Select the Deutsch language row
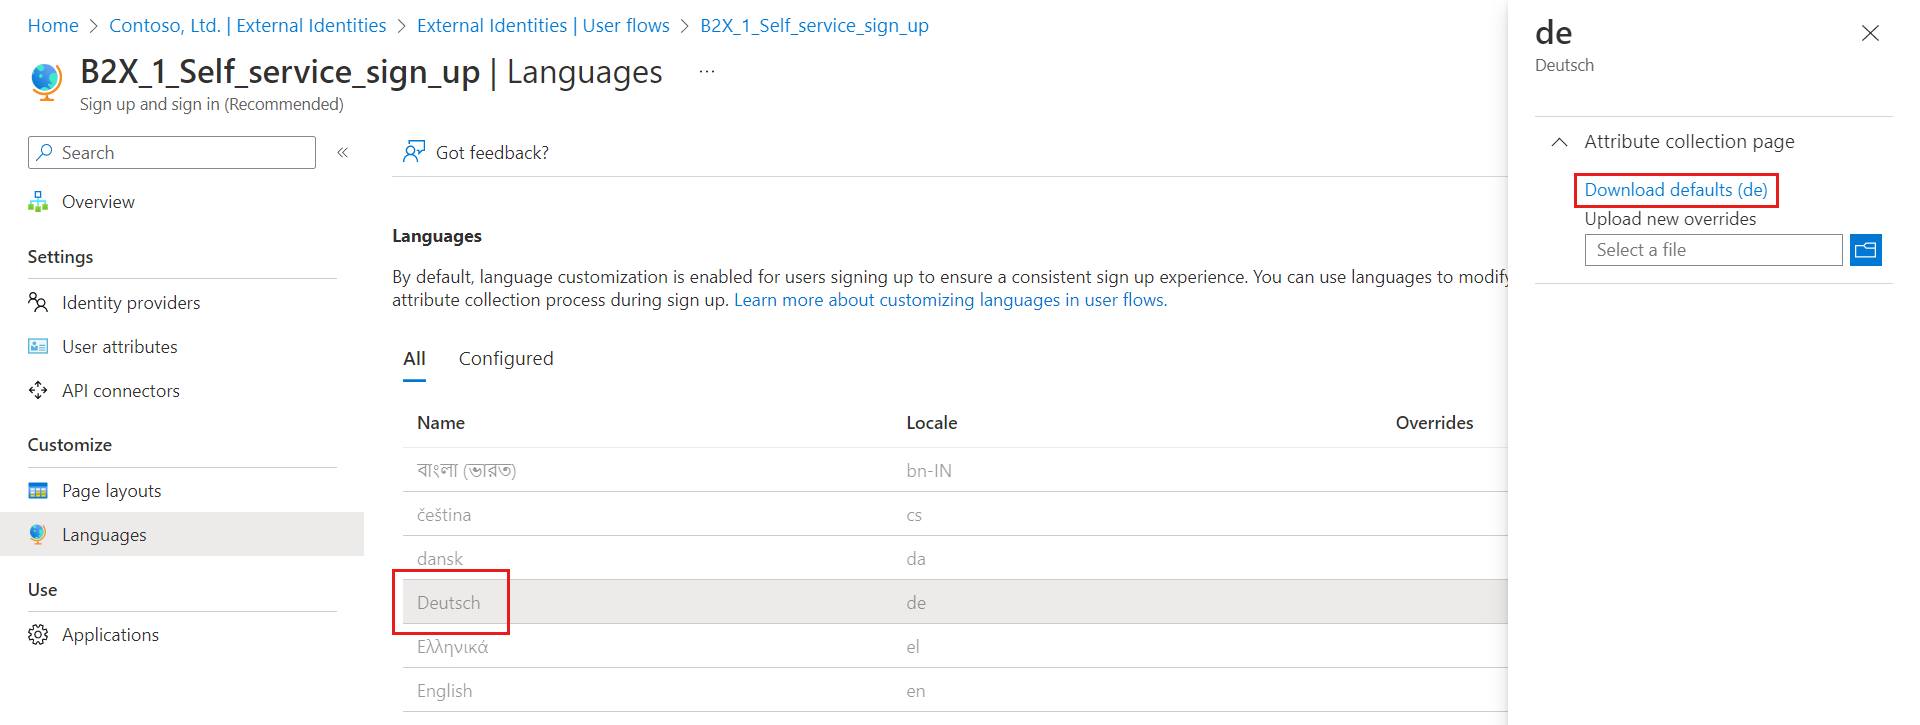1920x725 pixels. coord(955,602)
